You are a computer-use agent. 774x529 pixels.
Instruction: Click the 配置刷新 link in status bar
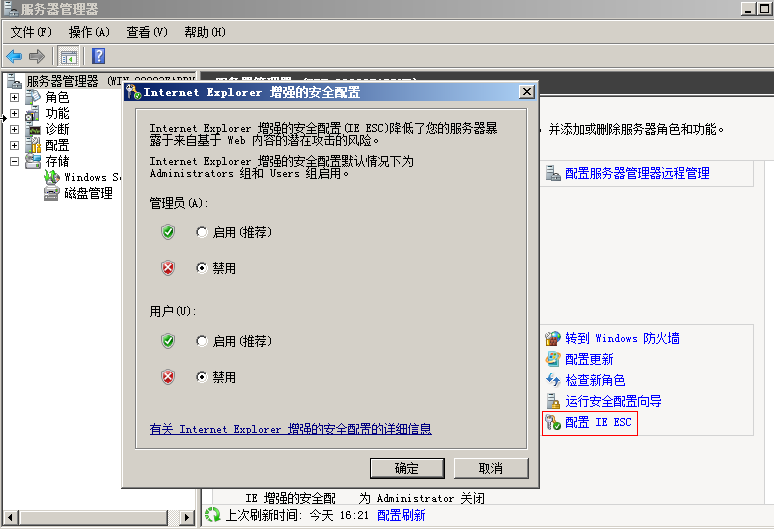click(401, 515)
